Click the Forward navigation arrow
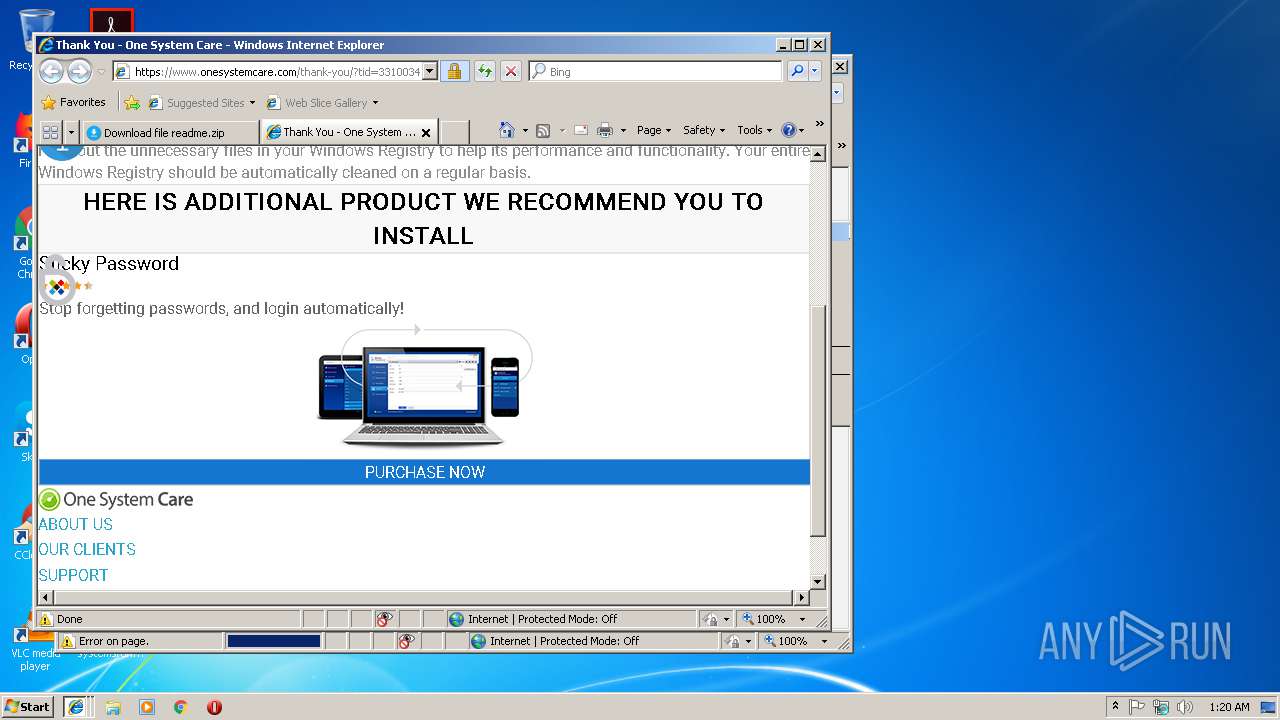 point(79,71)
